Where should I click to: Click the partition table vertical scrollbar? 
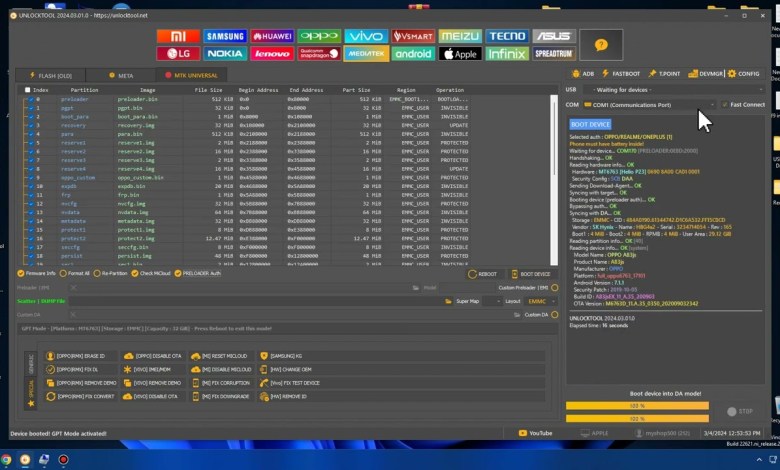coord(554,180)
